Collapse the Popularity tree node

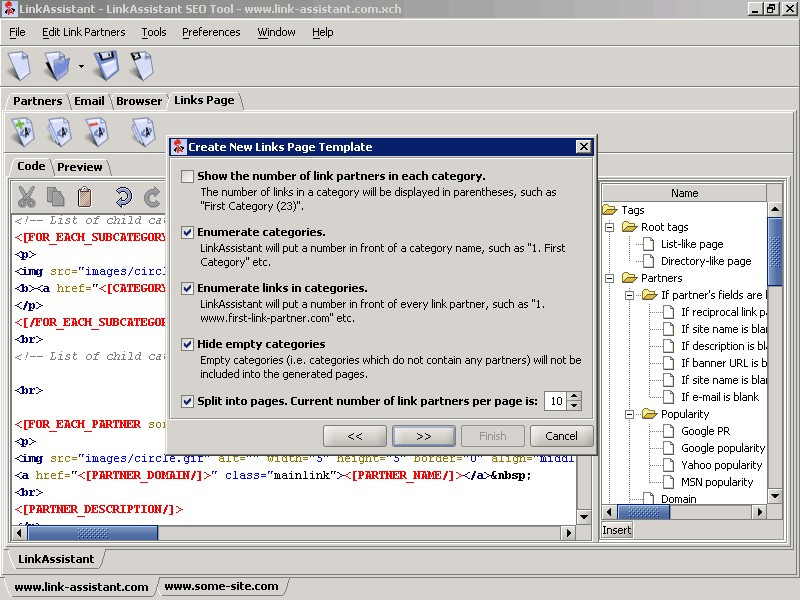click(629, 414)
